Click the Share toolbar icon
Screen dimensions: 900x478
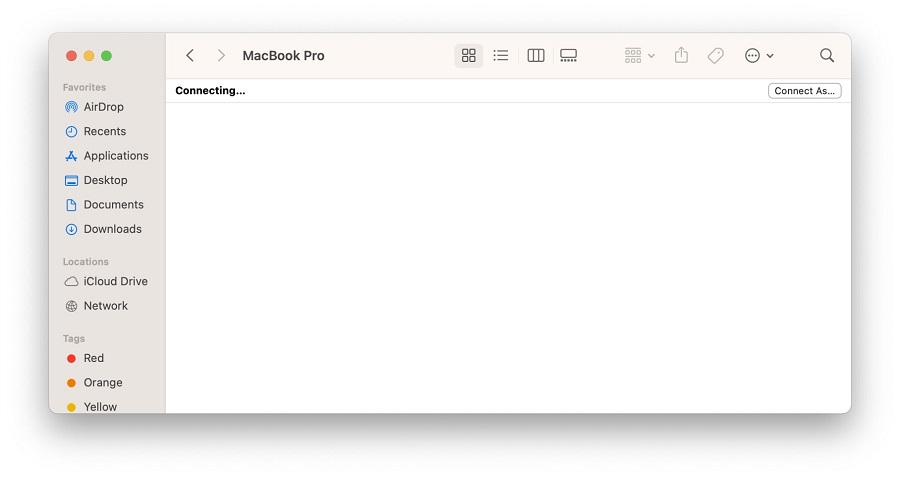681,56
